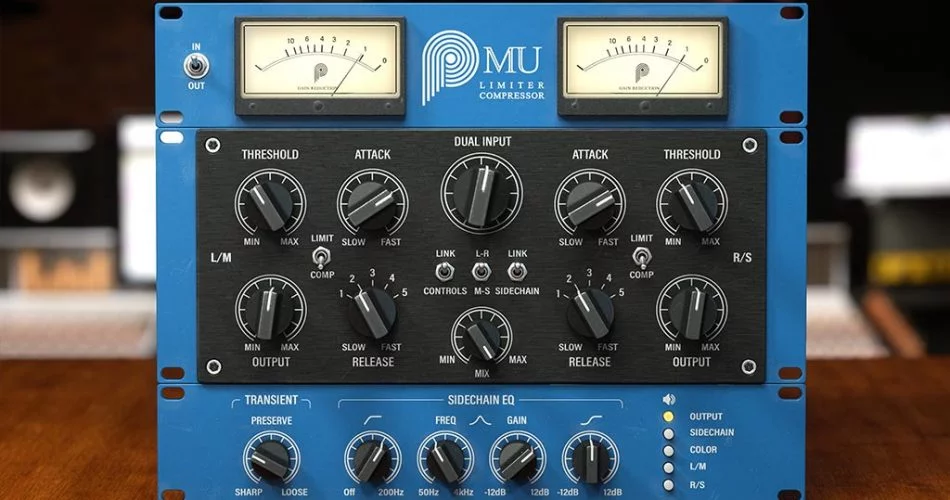Click the left gain reduction VU meter
Viewport: 950px width, 500px height.
click(x=320, y=65)
